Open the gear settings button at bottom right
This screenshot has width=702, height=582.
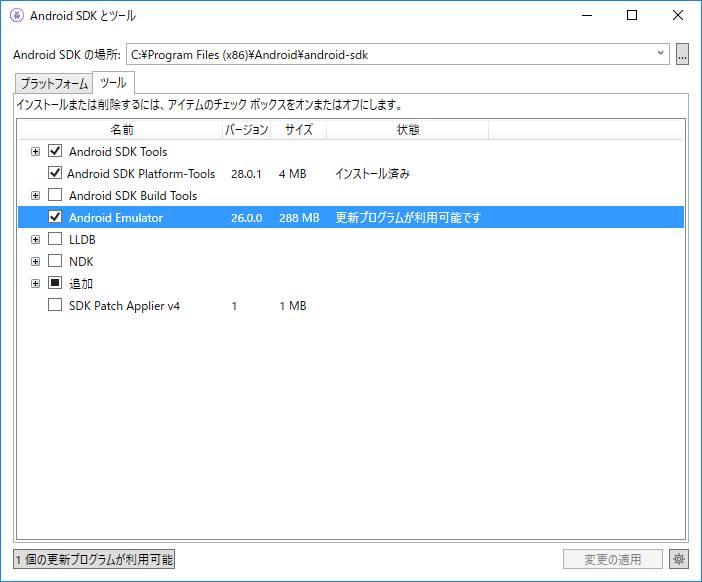tap(679, 559)
